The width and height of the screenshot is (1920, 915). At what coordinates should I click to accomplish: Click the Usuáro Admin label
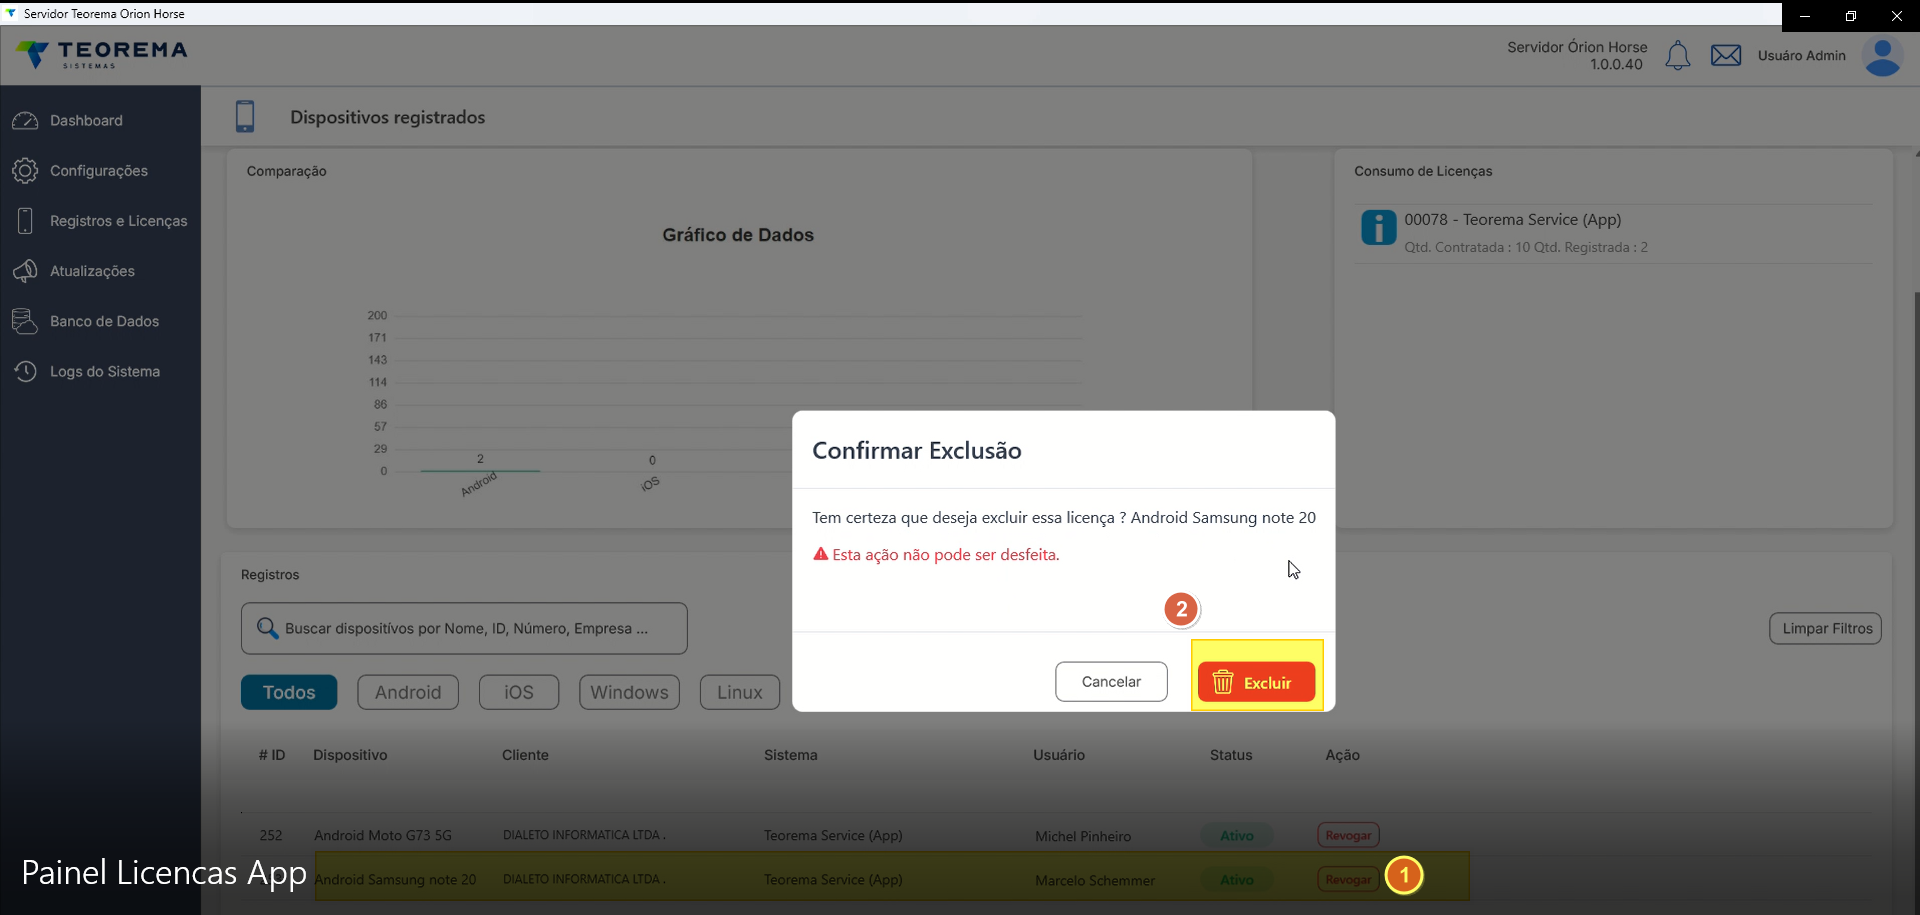[x=1802, y=56]
